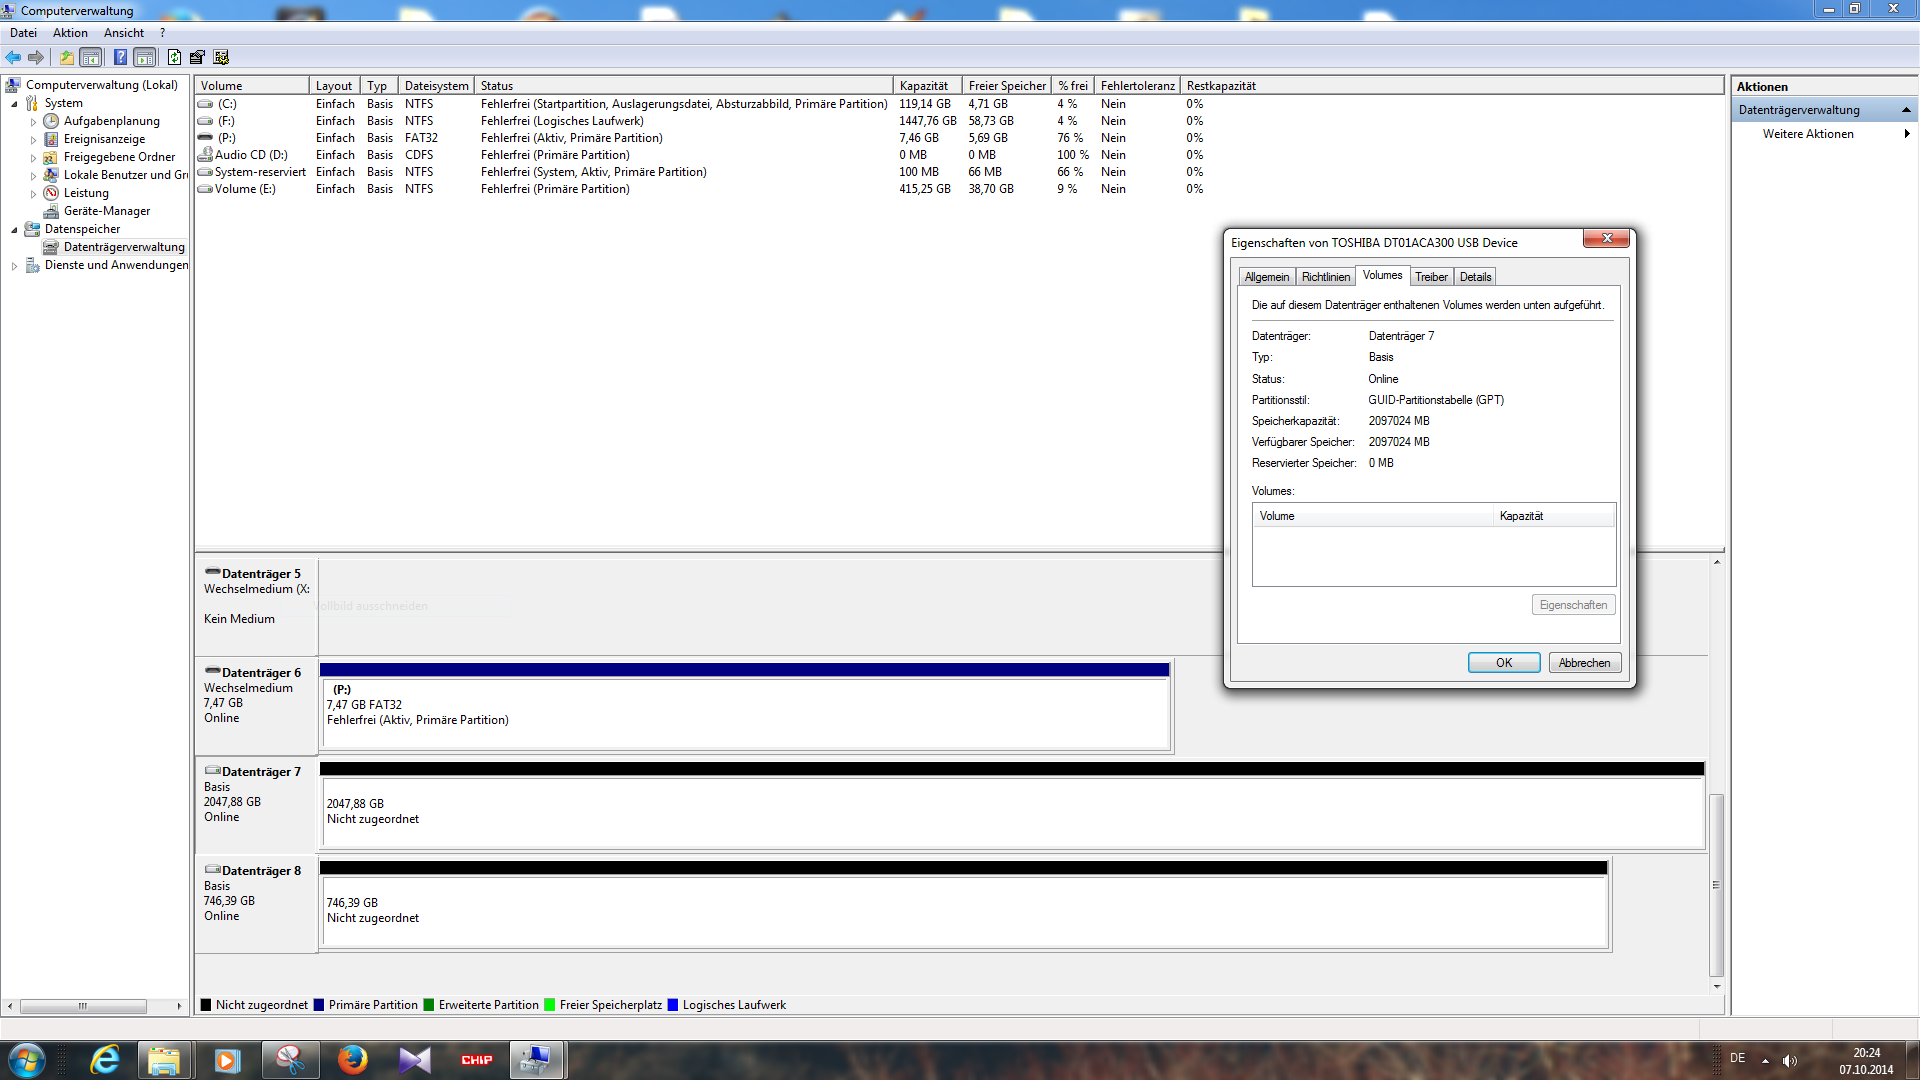Expand Weitere Aktionen submenu arrow

[x=1906, y=134]
